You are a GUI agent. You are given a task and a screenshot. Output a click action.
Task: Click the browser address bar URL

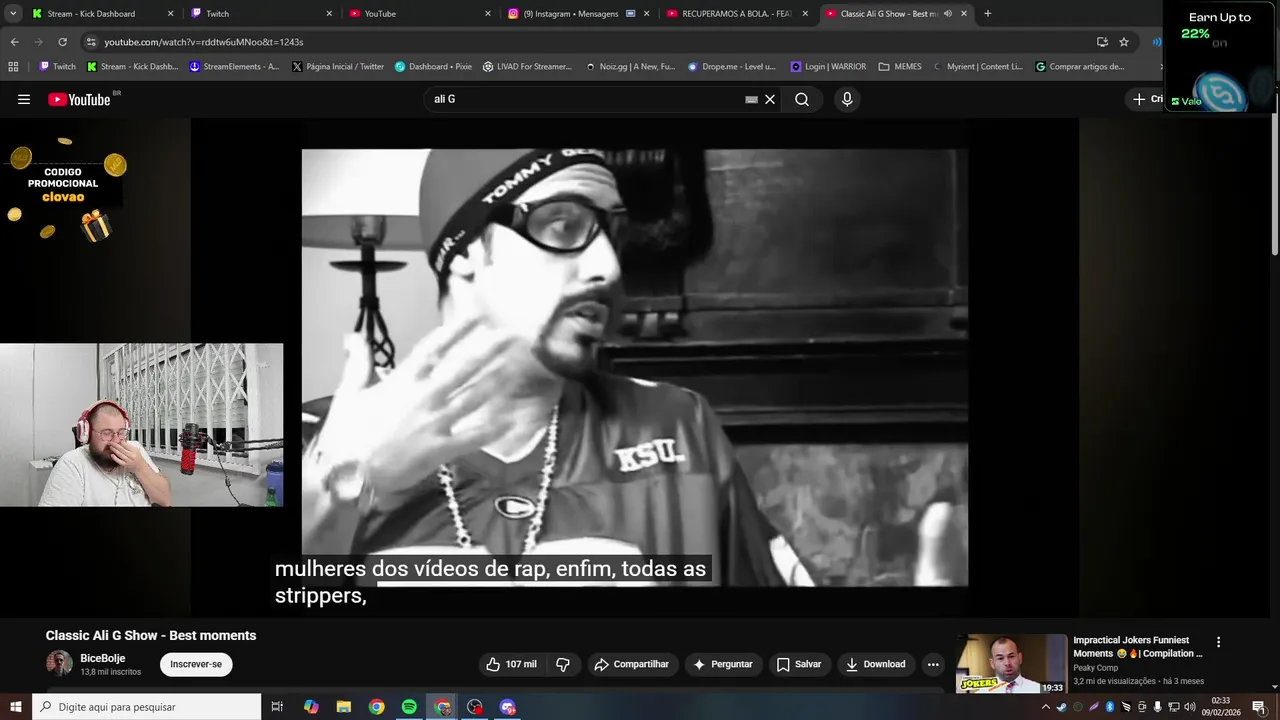tap(204, 42)
